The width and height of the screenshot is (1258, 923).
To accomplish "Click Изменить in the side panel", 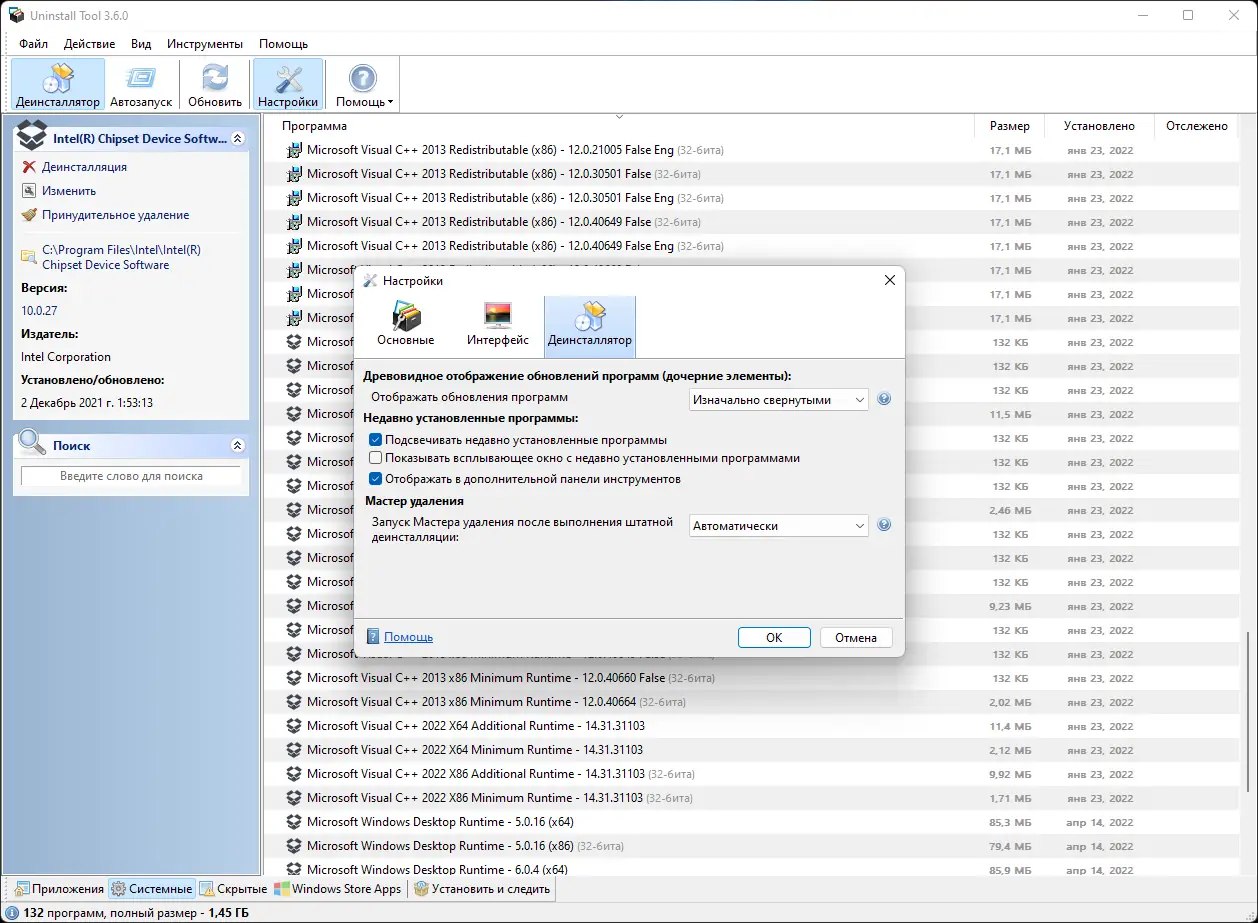I will [69, 191].
